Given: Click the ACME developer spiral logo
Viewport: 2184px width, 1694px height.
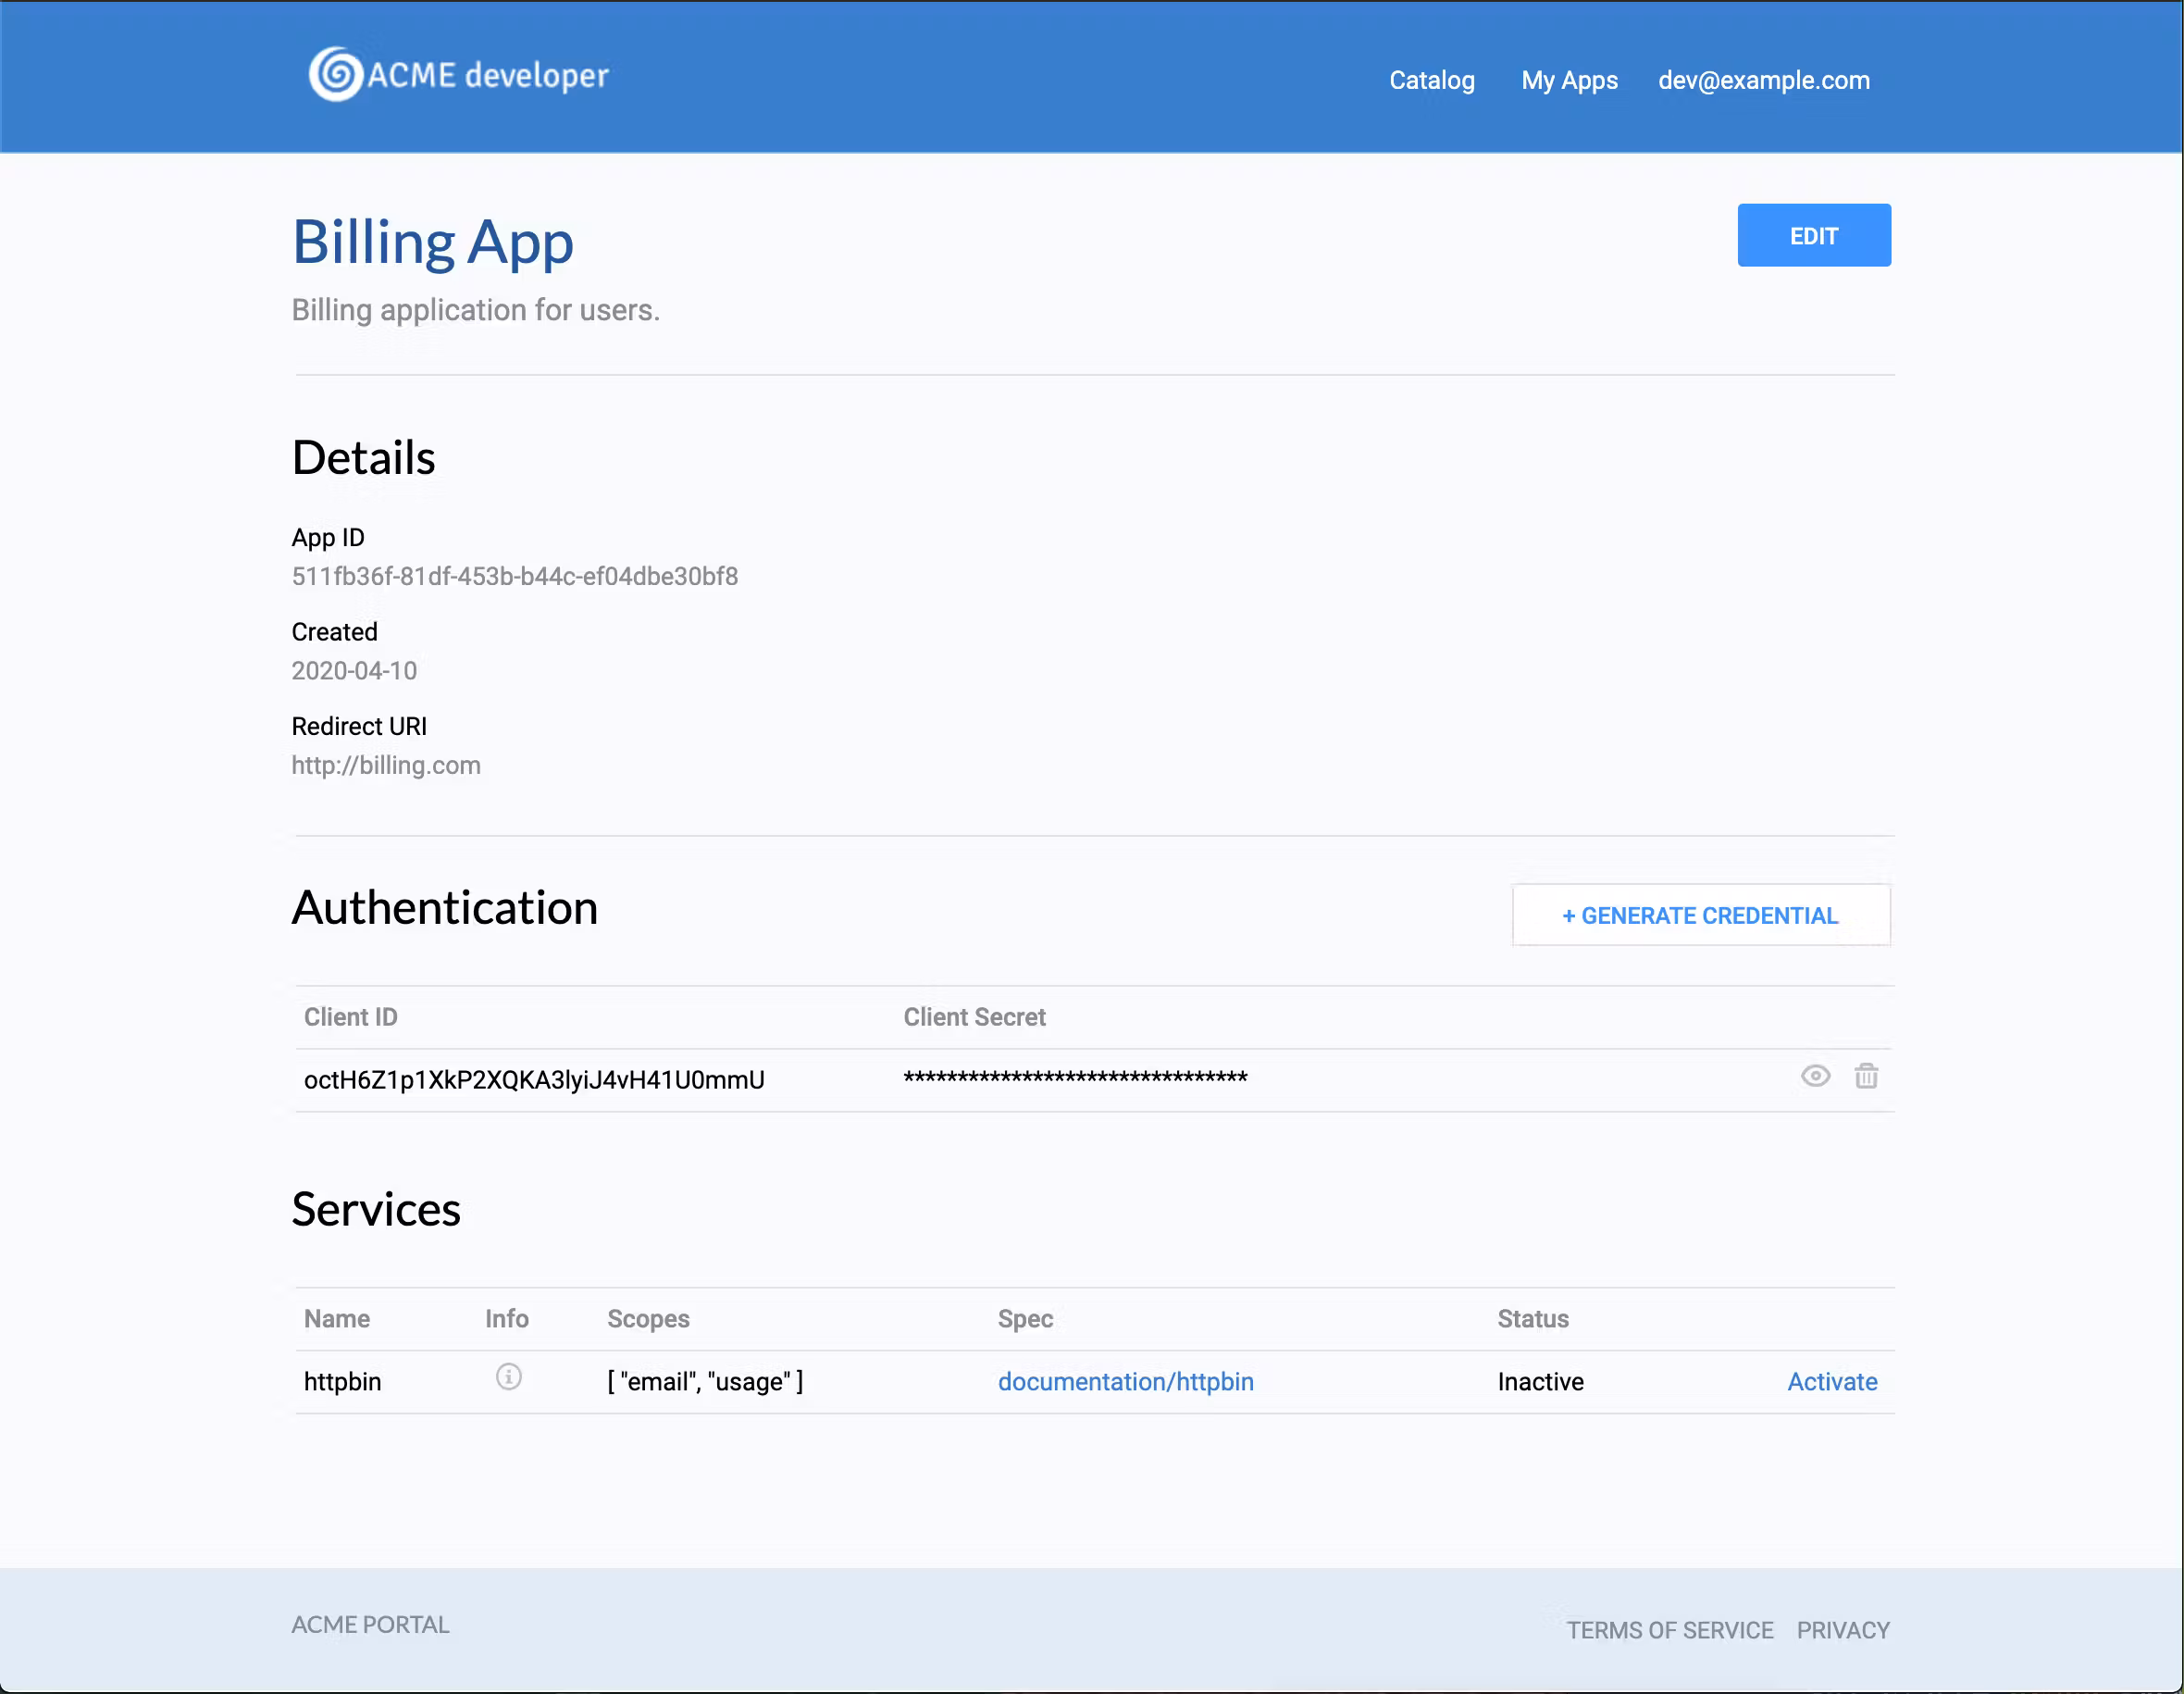Looking at the screenshot, I should pos(335,75).
